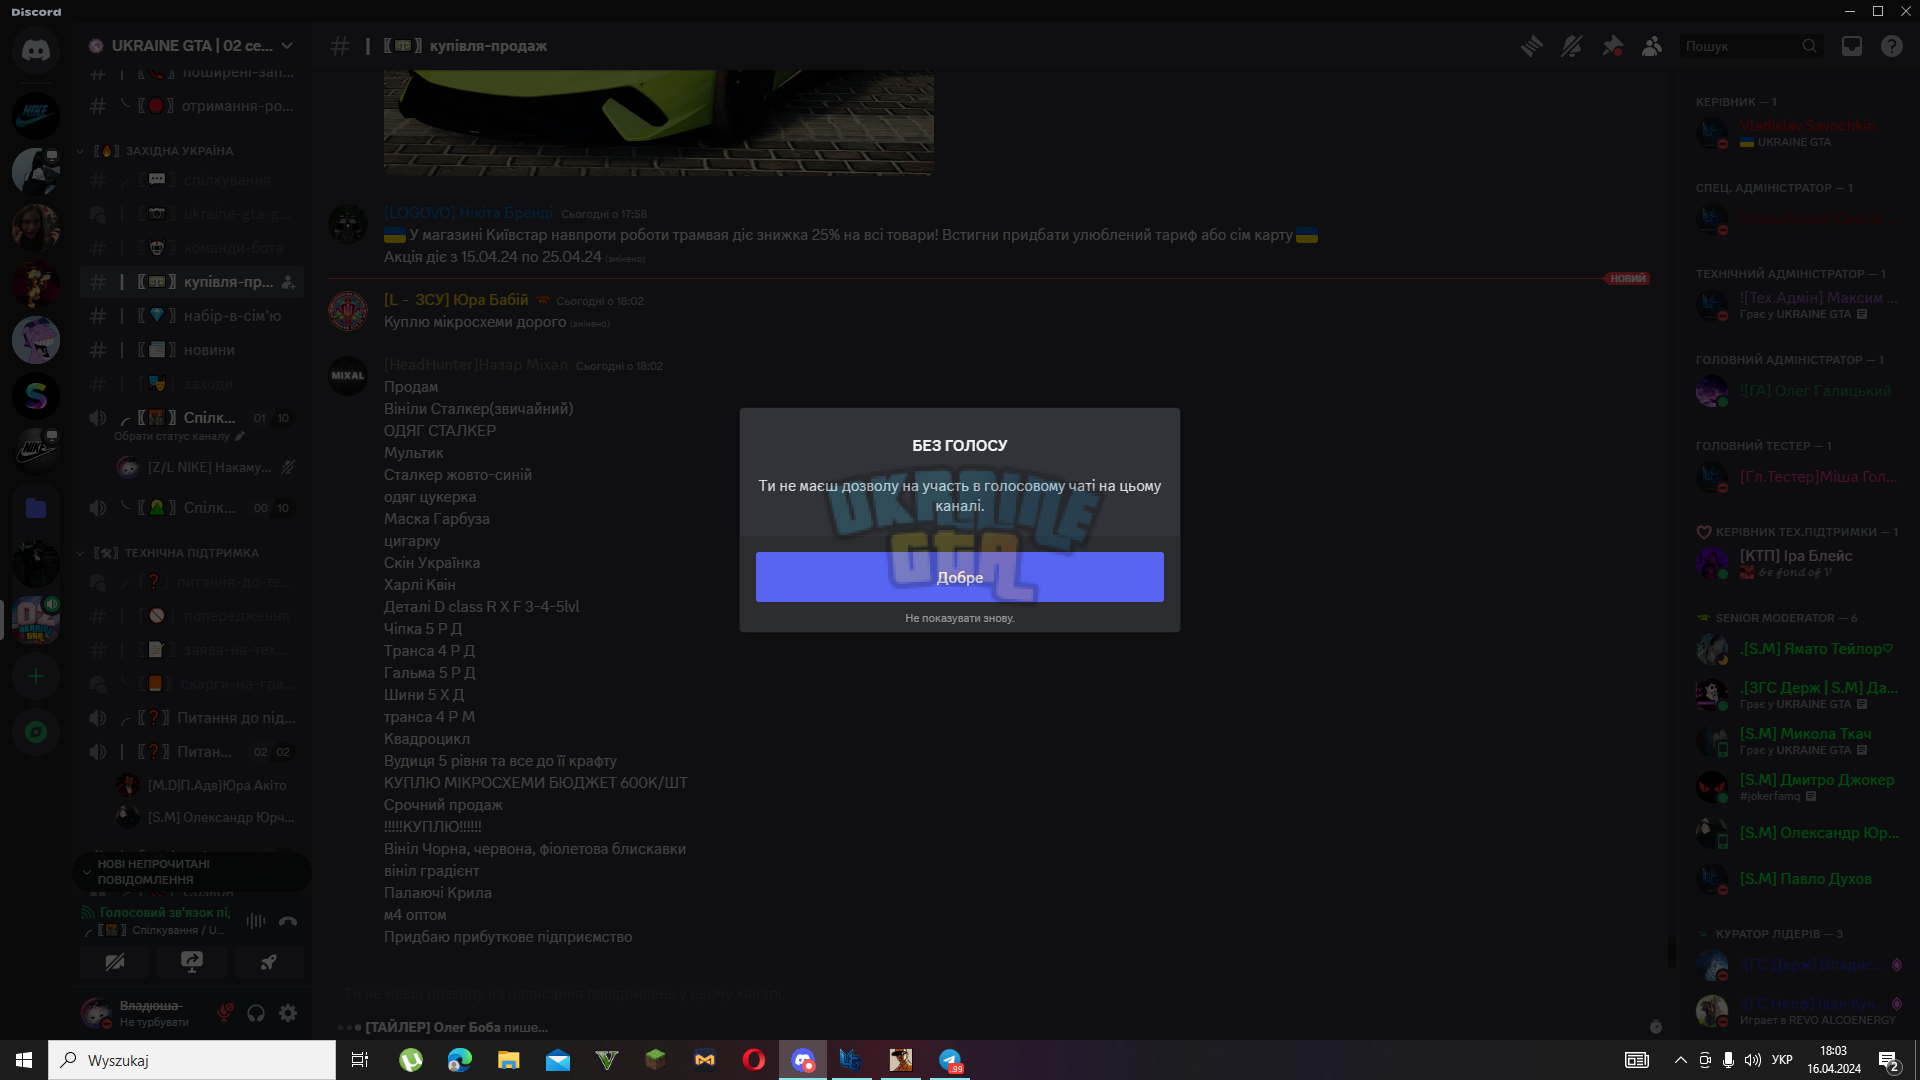Open the Inbox icon in header
The height and width of the screenshot is (1080, 1920).
(1852, 46)
